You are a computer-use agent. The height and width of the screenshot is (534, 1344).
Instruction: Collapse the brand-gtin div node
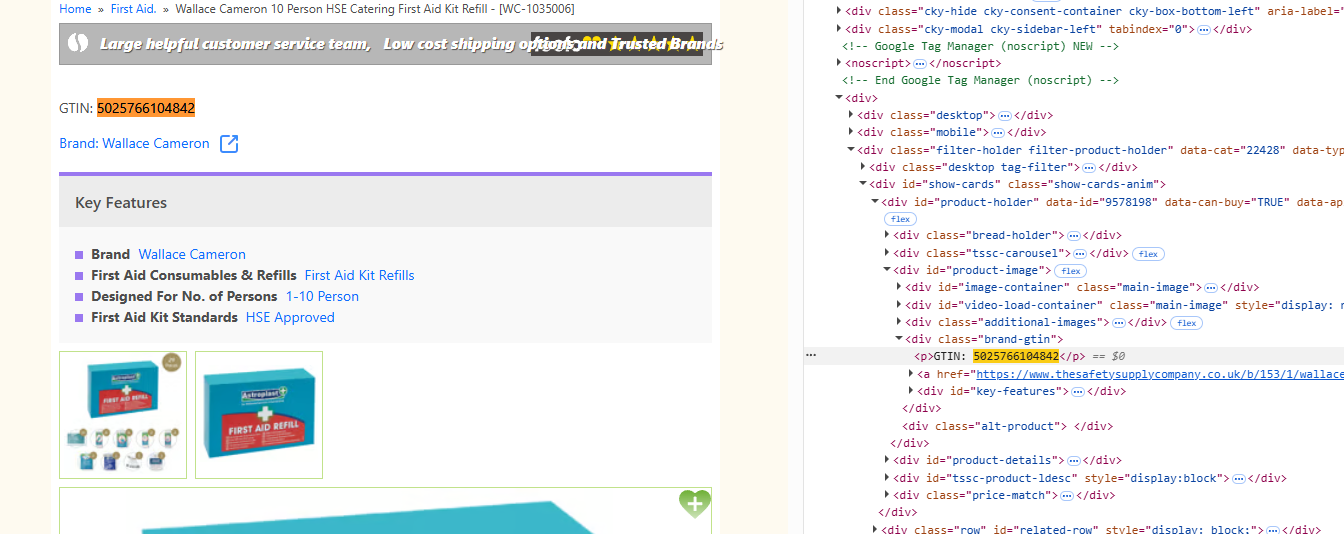[x=899, y=339]
